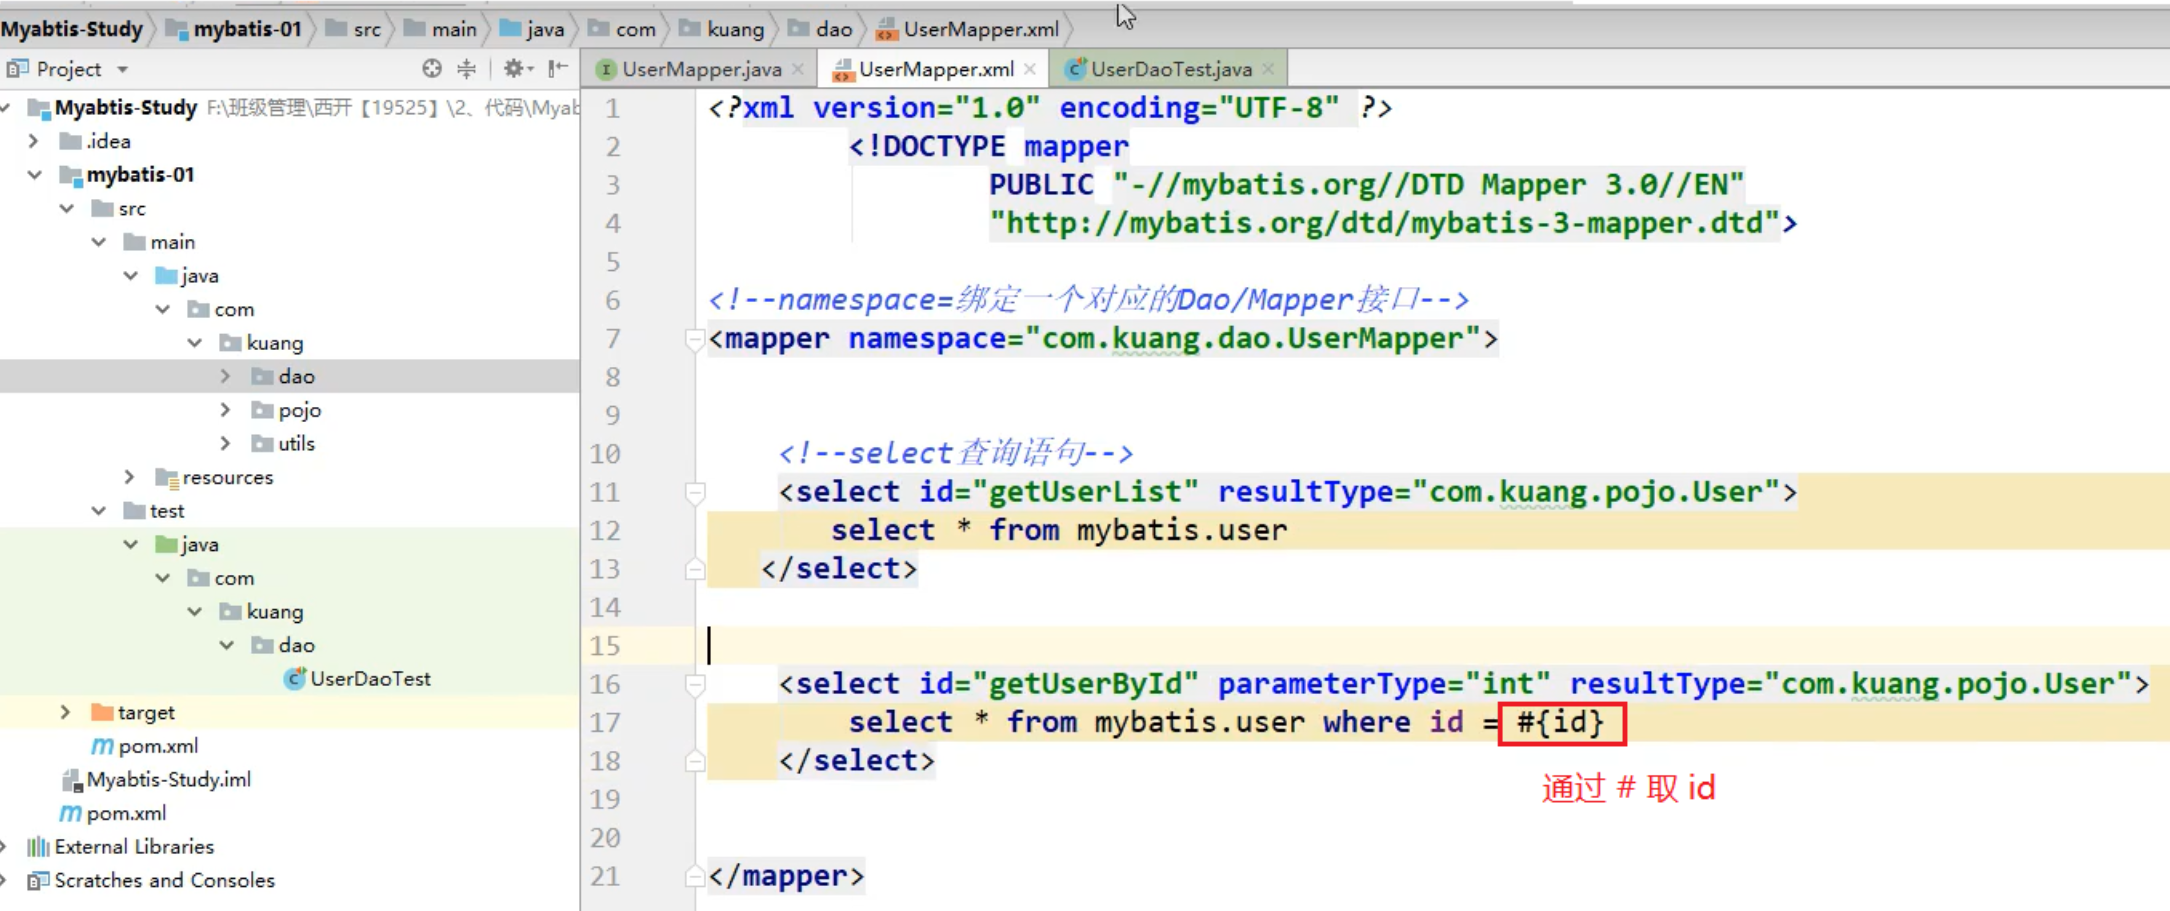The width and height of the screenshot is (2170, 911).
Task: Click mybatis-01 breadcrumb item
Action: tap(233, 29)
